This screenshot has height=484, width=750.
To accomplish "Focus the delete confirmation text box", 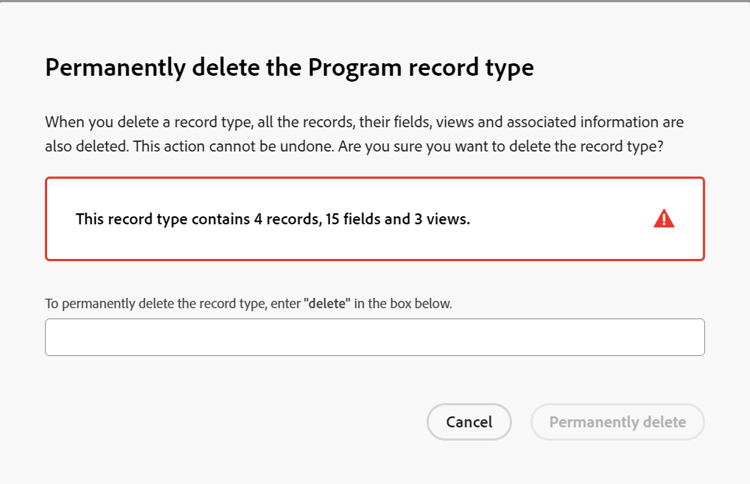I will coord(375,337).
